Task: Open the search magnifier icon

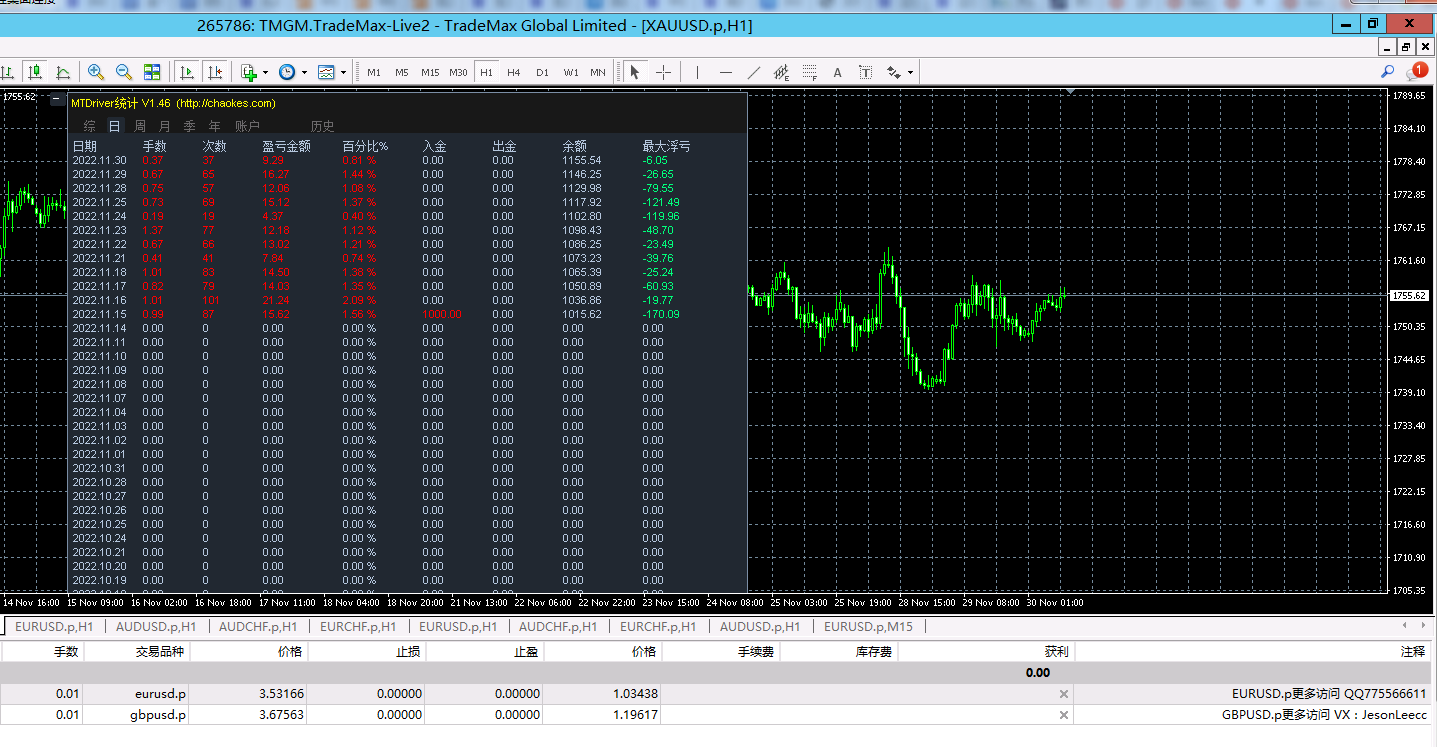Action: (x=1387, y=72)
